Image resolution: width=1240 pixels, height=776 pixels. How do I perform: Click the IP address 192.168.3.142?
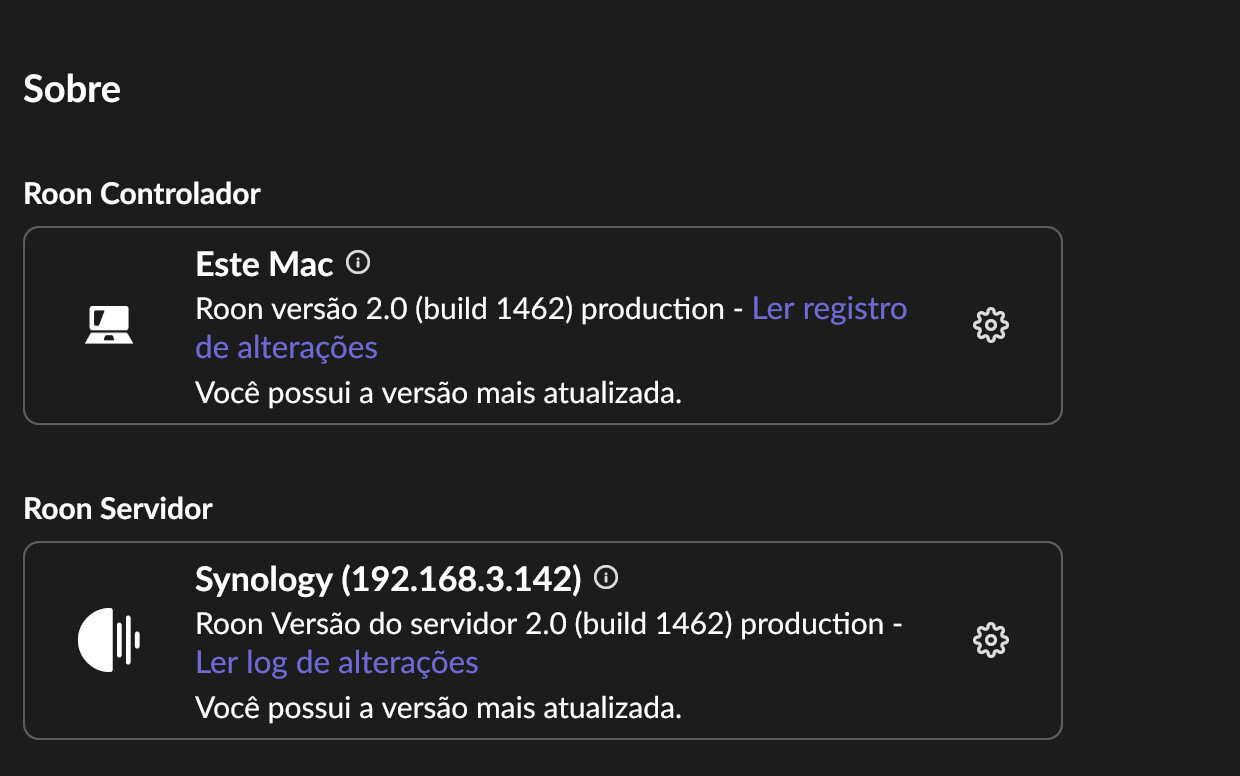point(462,579)
